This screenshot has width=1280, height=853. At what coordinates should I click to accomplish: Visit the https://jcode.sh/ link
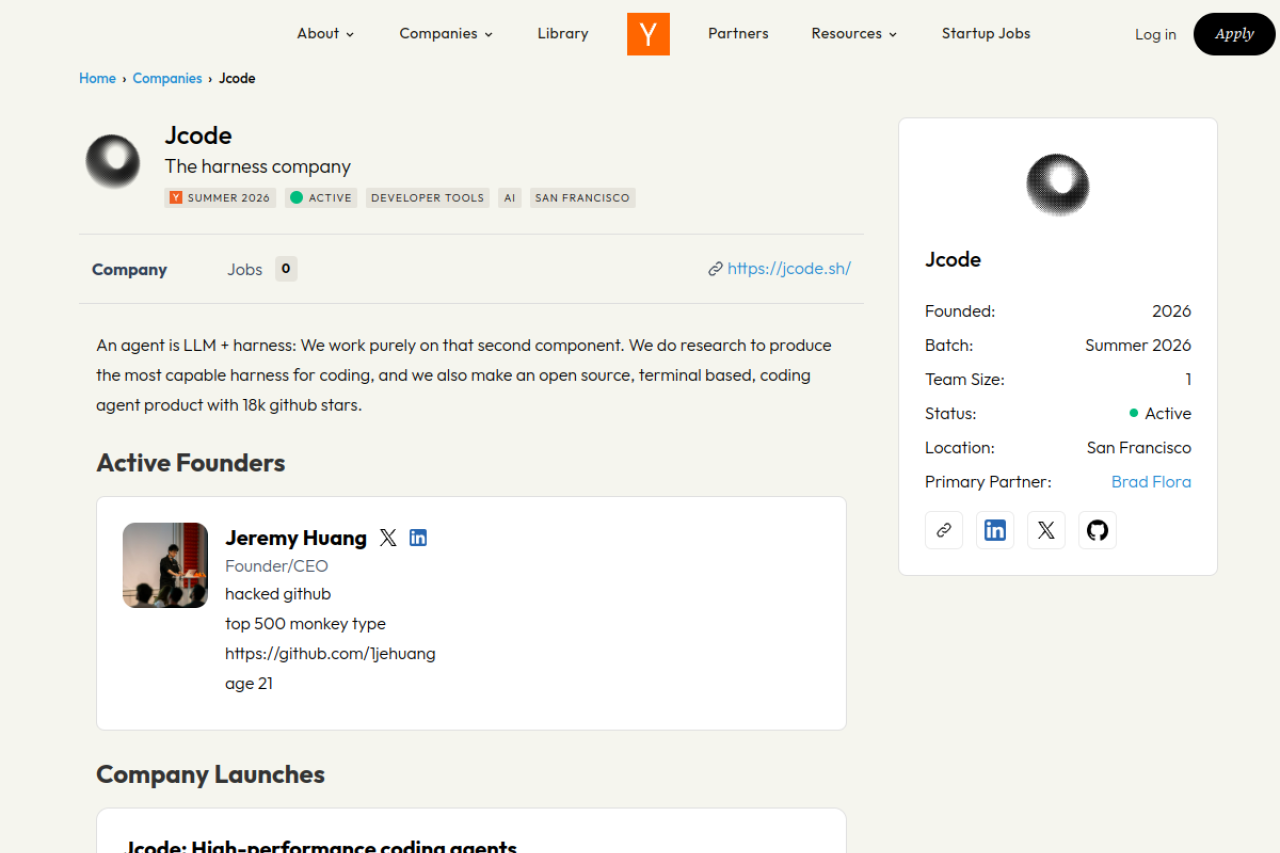tap(789, 268)
